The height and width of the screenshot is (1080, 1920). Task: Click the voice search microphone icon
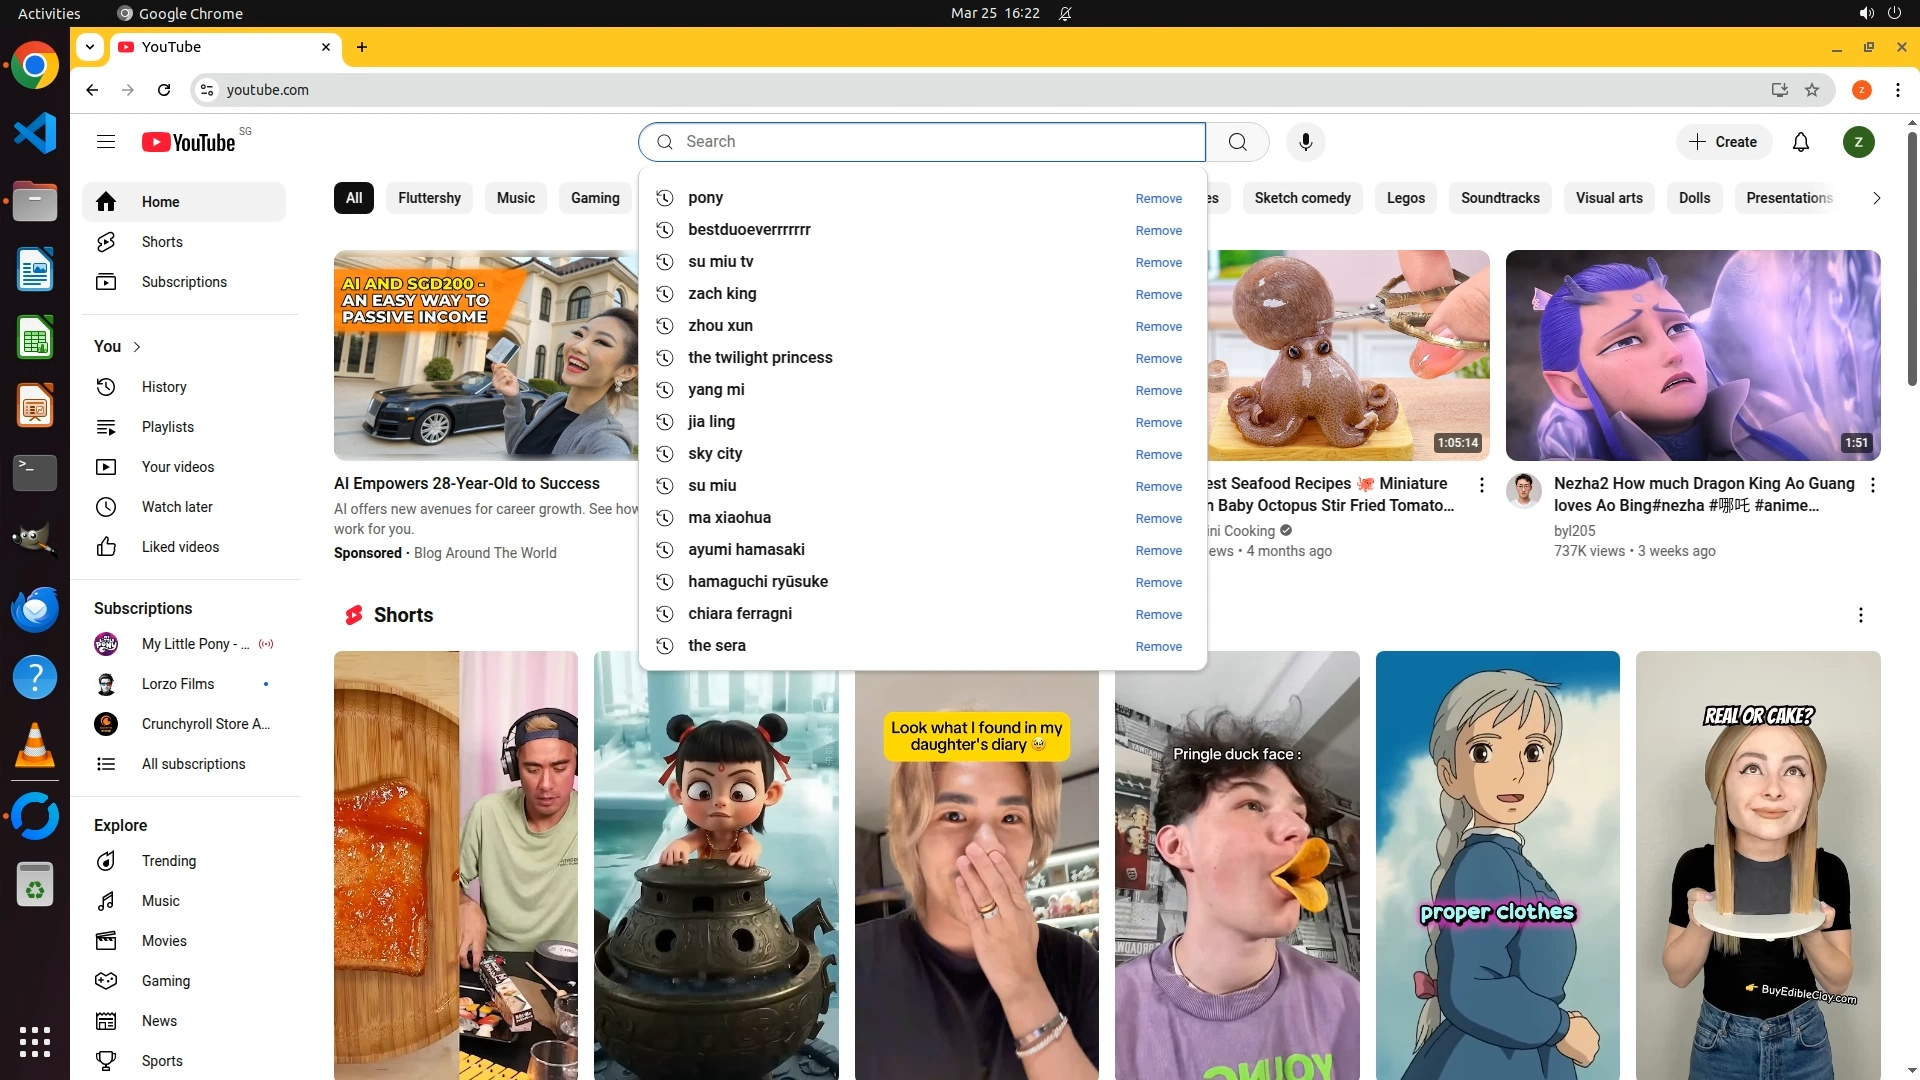coord(1305,142)
